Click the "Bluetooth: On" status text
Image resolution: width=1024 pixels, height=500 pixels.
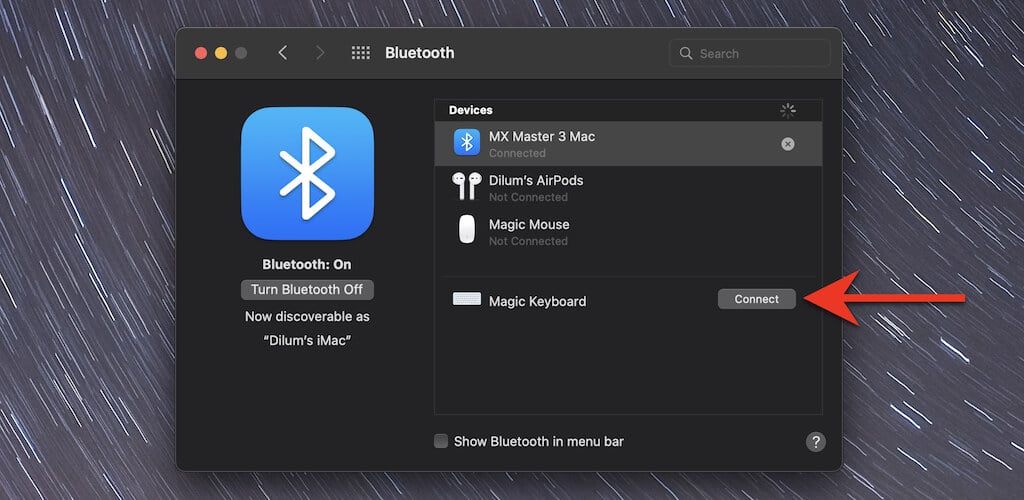[307, 264]
